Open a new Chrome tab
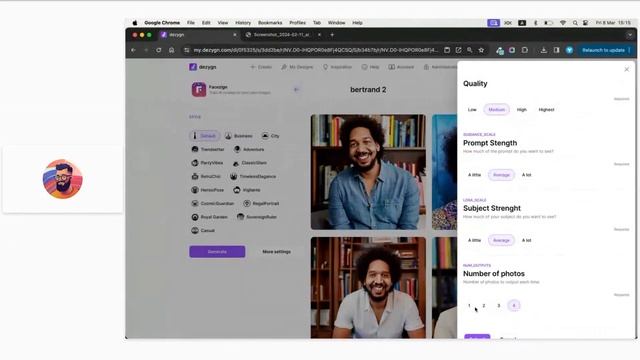640x360 pixels. click(x=332, y=35)
